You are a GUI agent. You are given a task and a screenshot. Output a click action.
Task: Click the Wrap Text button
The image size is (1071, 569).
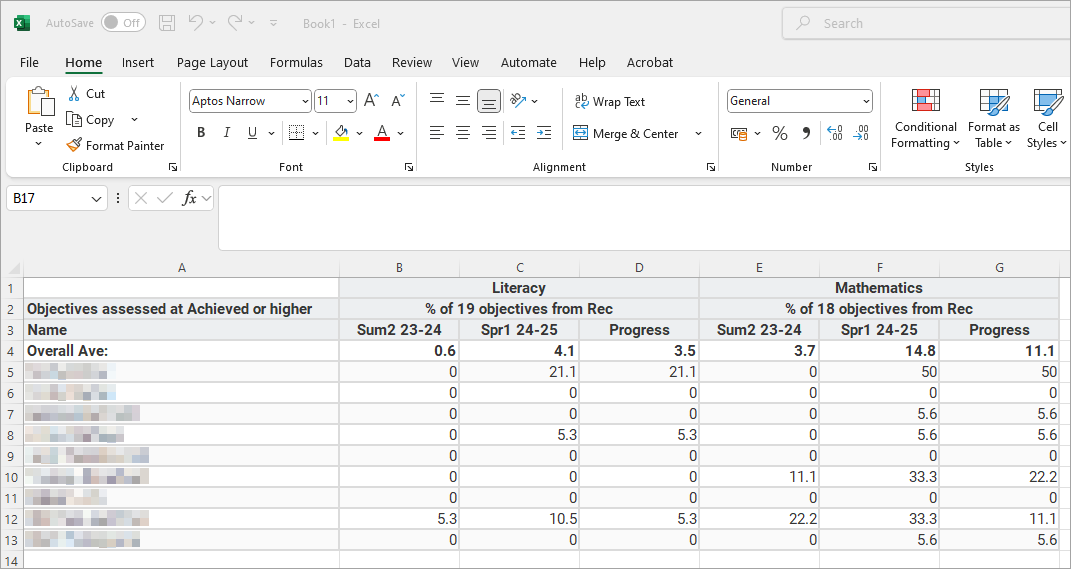[x=609, y=101]
